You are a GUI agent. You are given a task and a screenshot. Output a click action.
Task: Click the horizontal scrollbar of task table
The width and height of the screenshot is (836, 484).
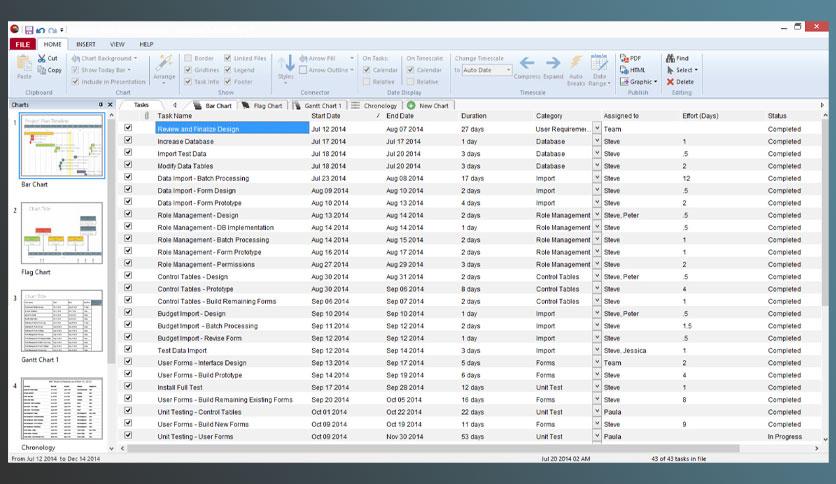click(433, 448)
